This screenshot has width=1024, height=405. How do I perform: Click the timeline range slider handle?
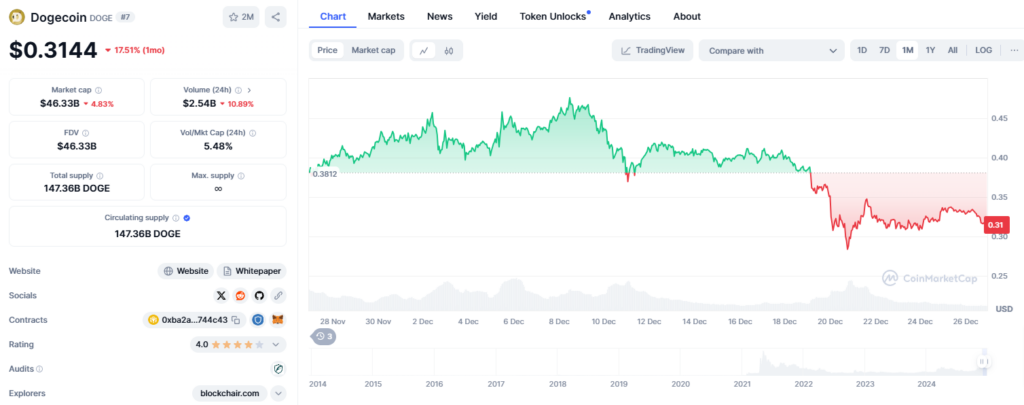(983, 361)
